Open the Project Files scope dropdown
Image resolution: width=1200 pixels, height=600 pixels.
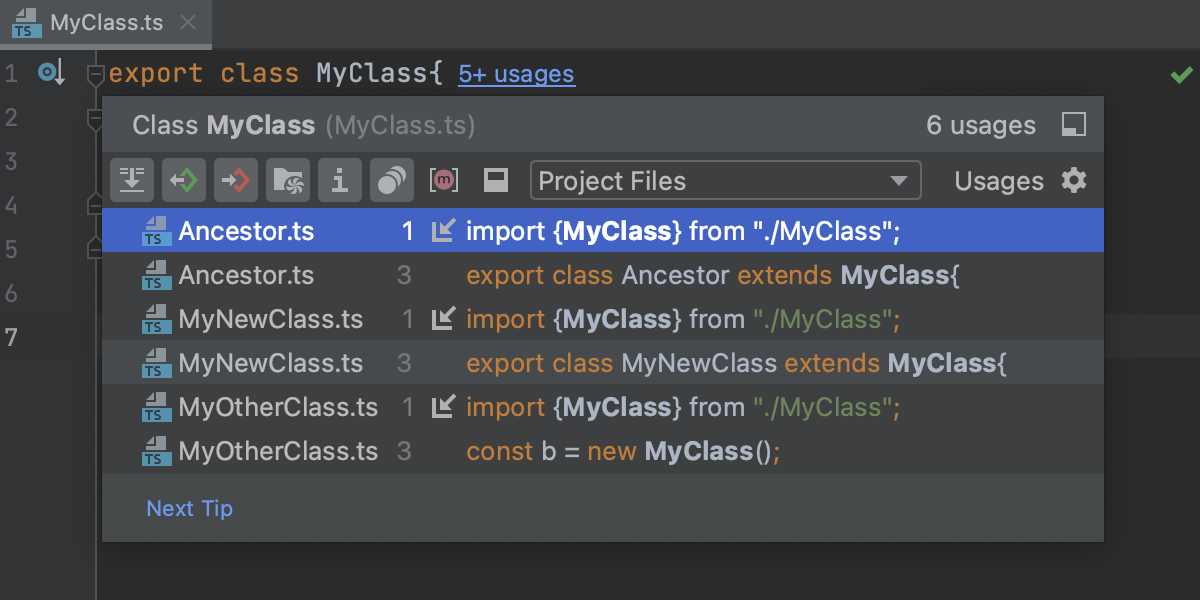[725, 181]
